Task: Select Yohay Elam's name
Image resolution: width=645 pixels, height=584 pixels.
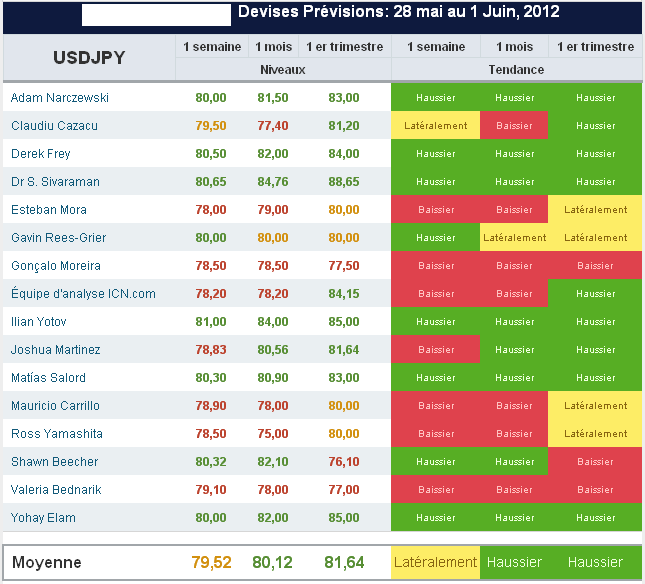Action: click(x=43, y=517)
